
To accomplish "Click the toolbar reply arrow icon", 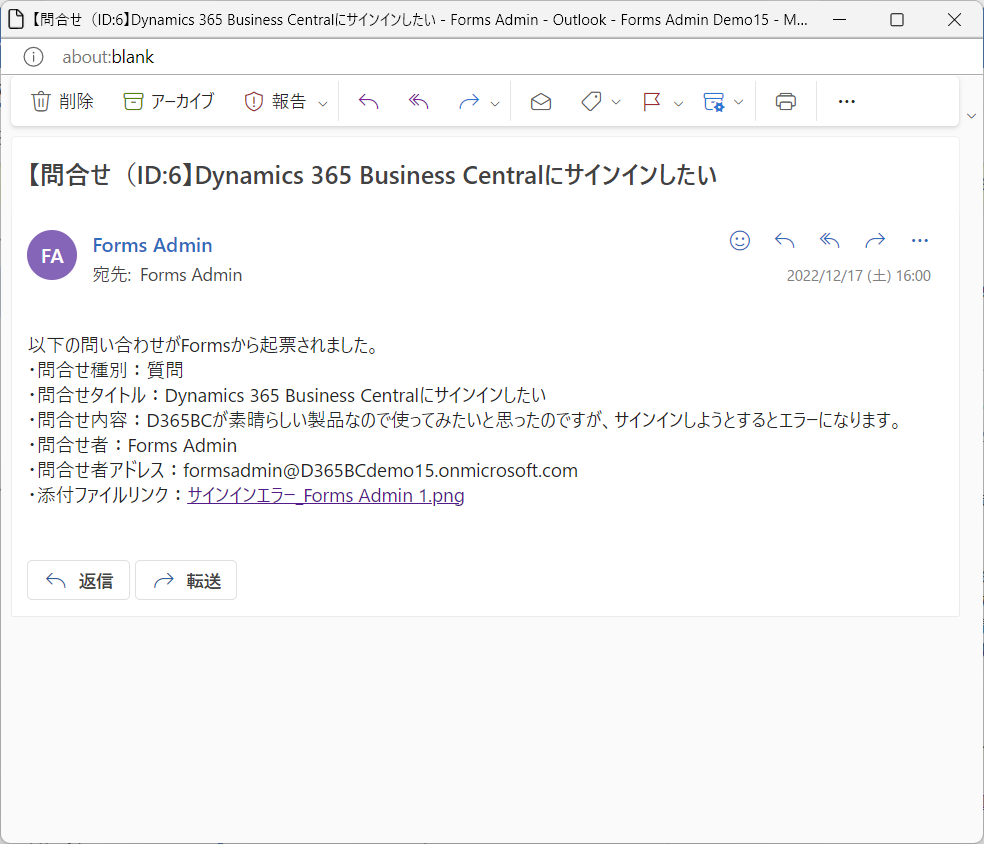I will pos(368,102).
